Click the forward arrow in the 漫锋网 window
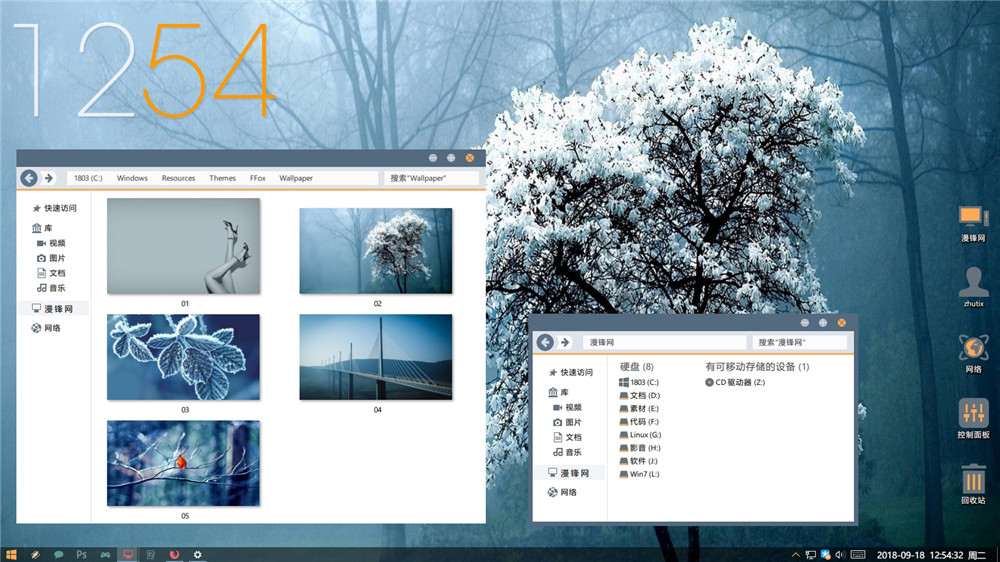 pos(564,342)
